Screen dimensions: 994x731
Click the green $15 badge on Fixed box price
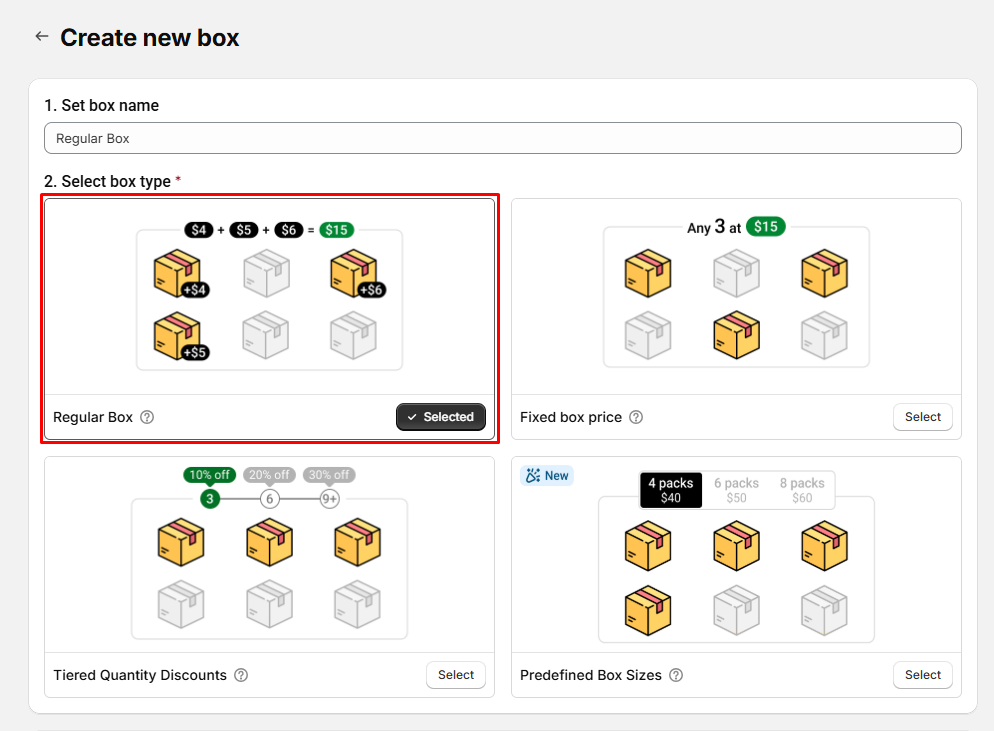[x=765, y=227]
